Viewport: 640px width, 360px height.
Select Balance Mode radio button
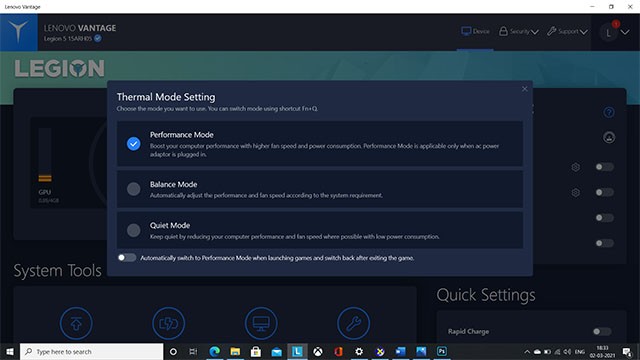tap(133, 189)
